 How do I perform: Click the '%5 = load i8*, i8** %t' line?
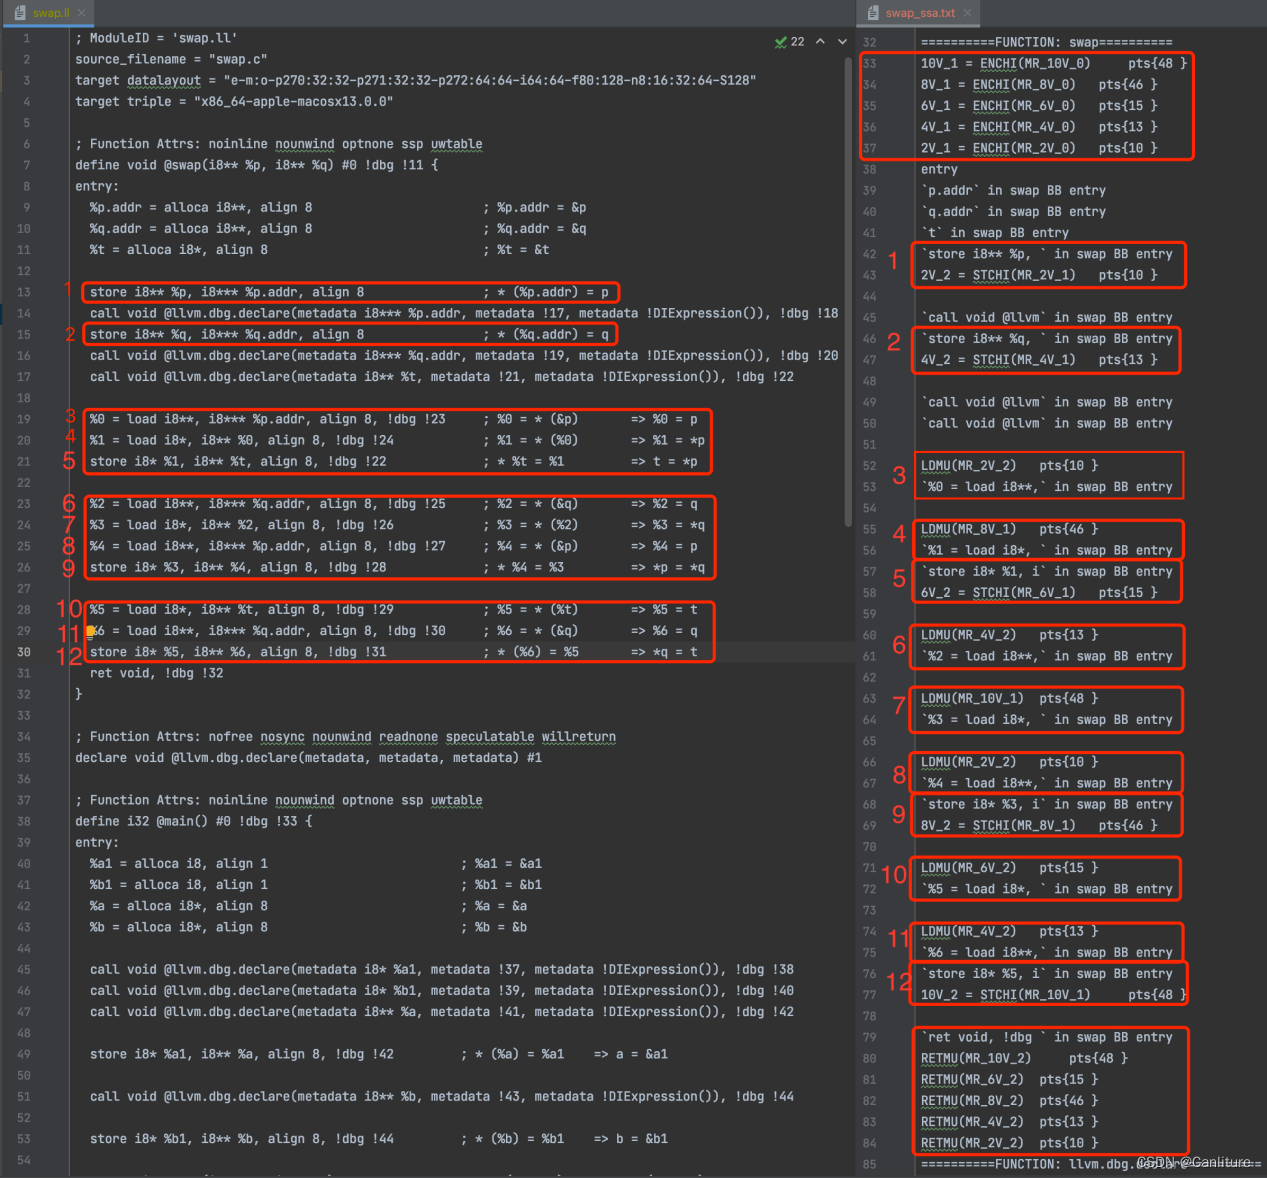coord(393,609)
